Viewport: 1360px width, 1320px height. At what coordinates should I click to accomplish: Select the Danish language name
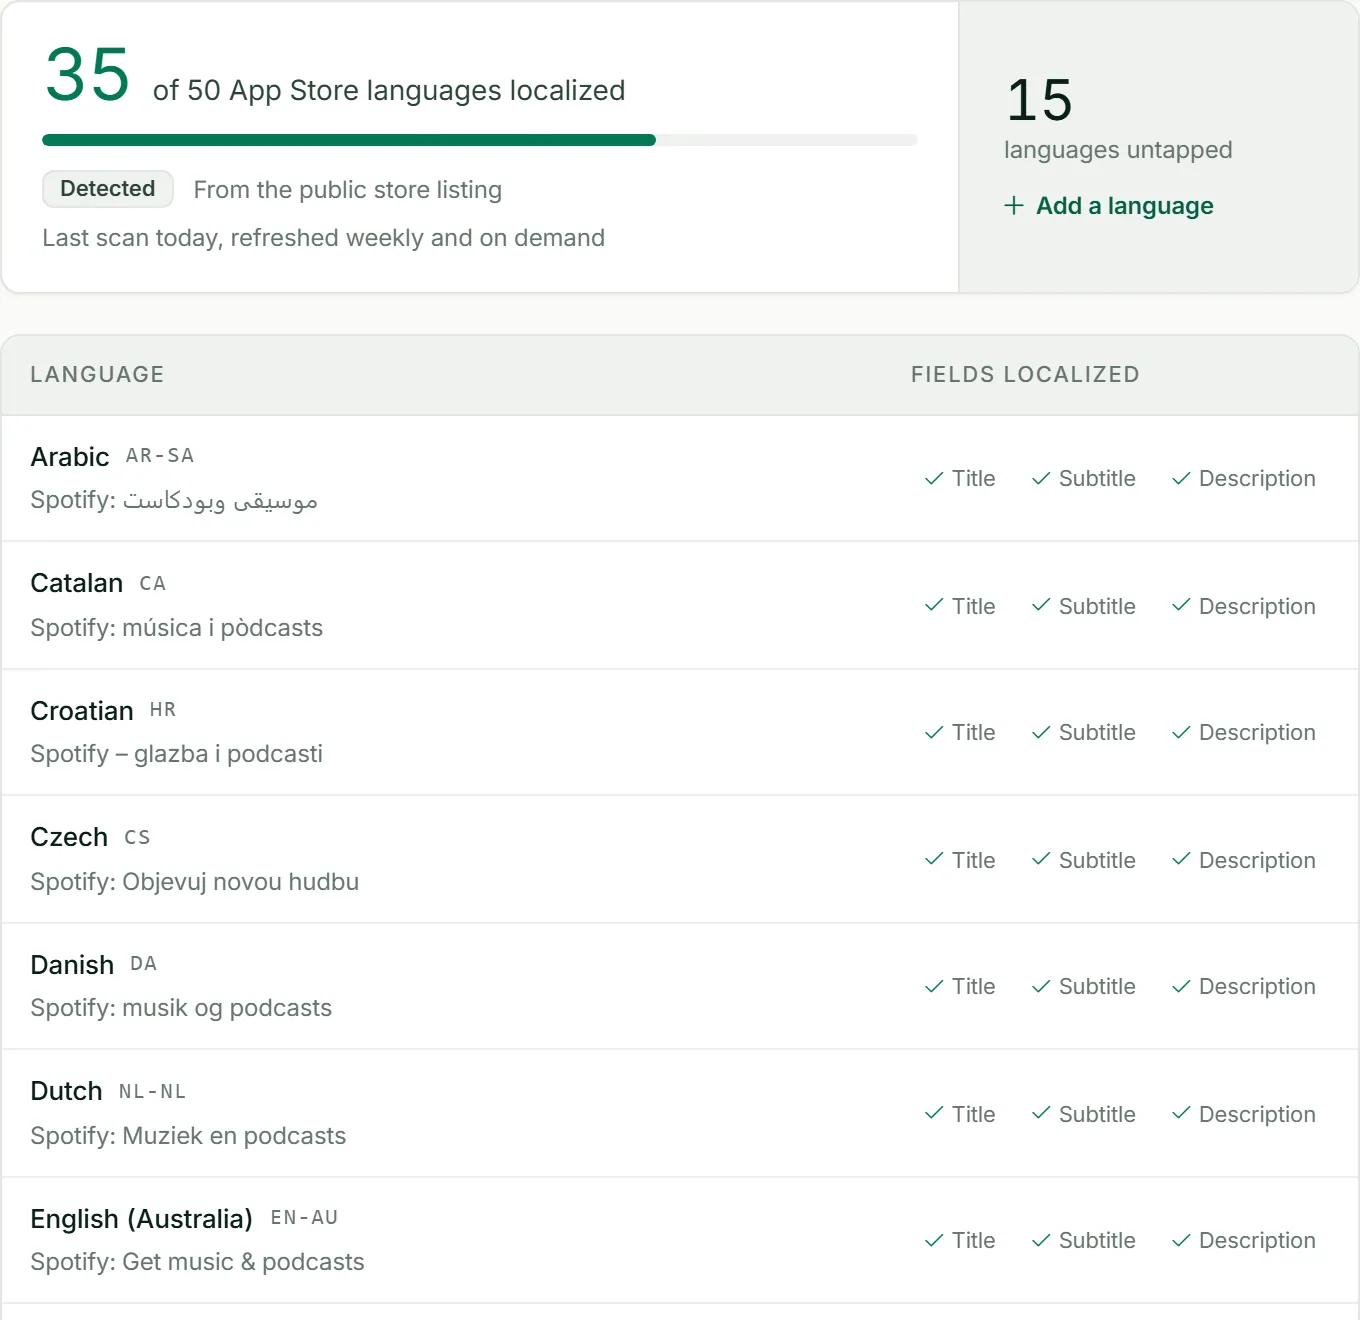pyautogui.click(x=72, y=965)
